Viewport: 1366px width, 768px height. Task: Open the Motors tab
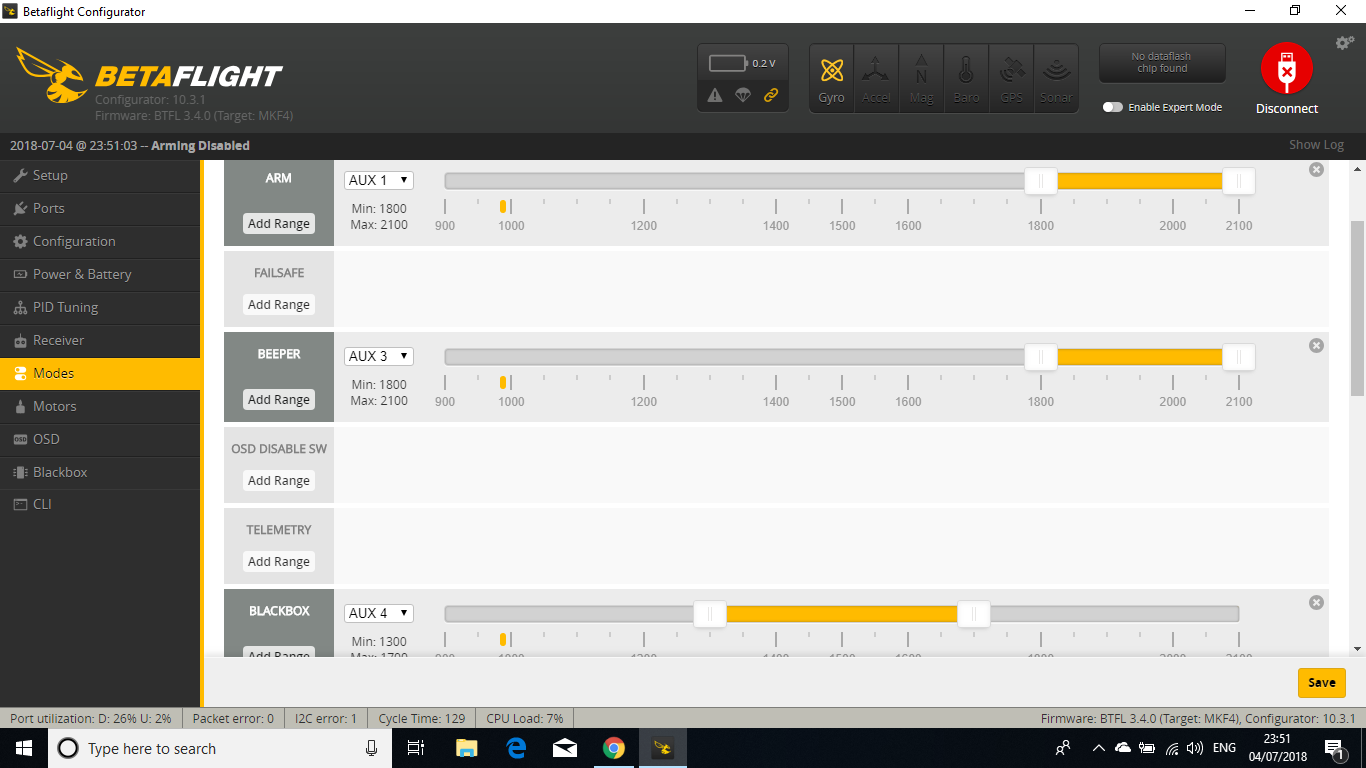(x=100, y=406)
